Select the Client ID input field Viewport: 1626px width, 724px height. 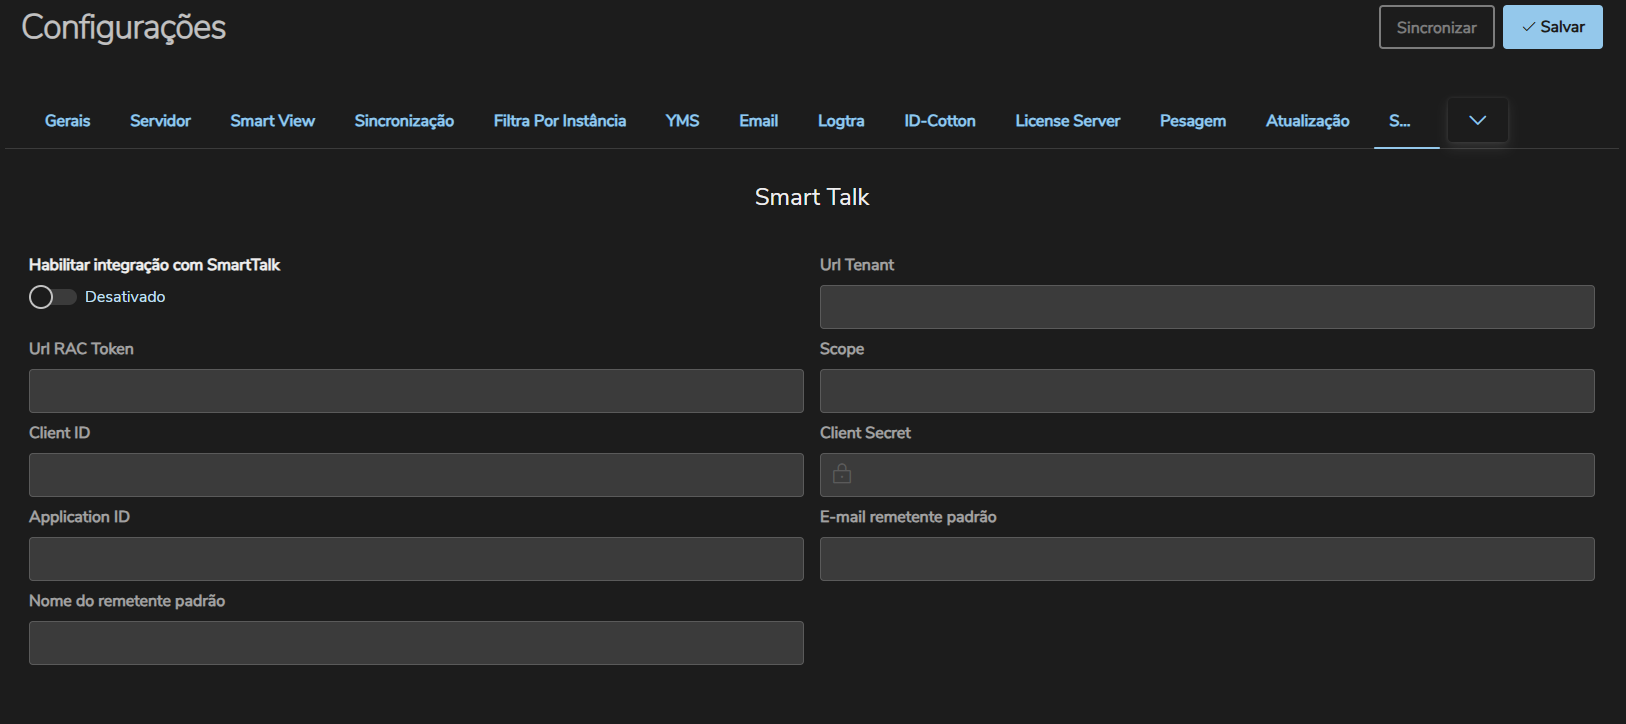416,475
